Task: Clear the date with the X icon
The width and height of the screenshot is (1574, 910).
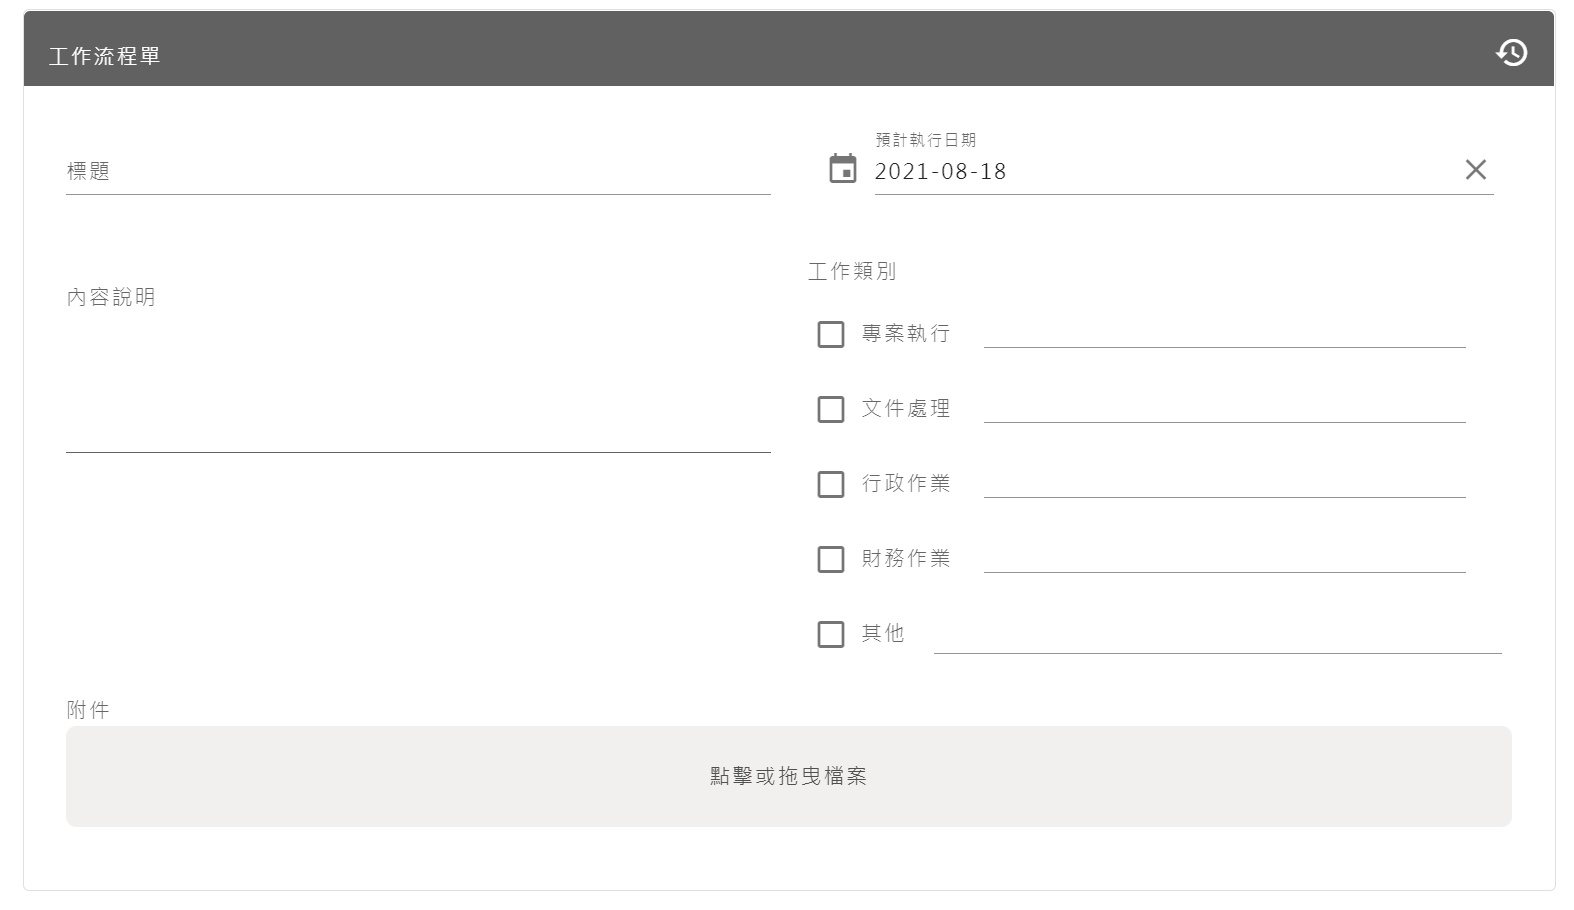Action: (x=1475, y=170)
